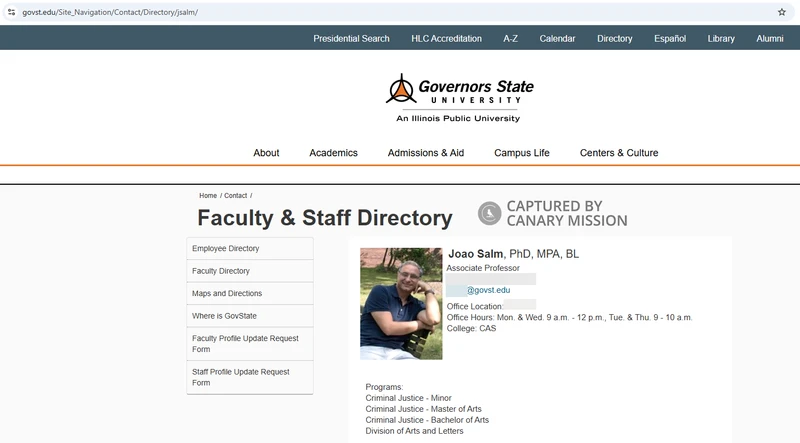This screenshot has height=443, width=800.
Task: Click Division of Arts and Letters text
Action: [414, 431]
